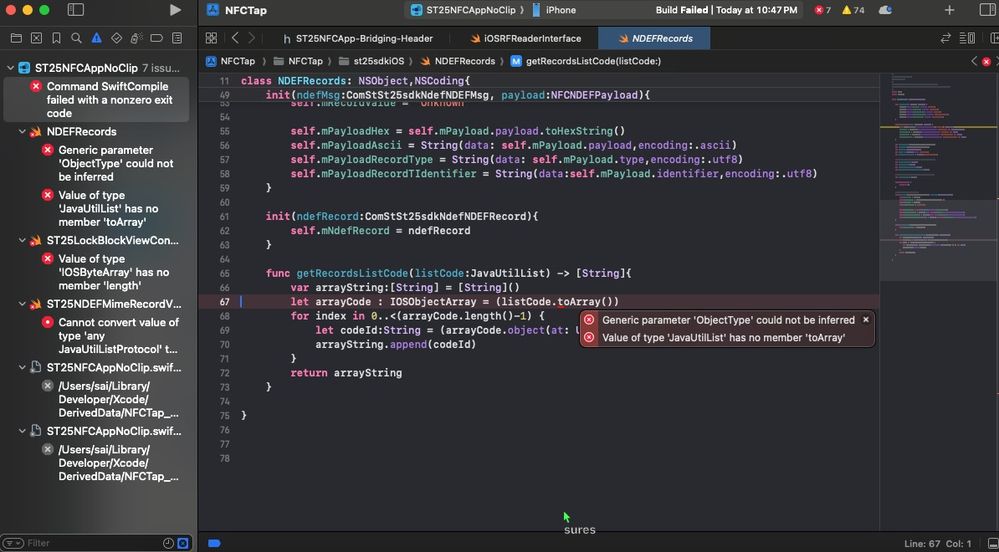The image size is (999, 552).
Task: Click the Run (play) button
Action: (176, 10)
